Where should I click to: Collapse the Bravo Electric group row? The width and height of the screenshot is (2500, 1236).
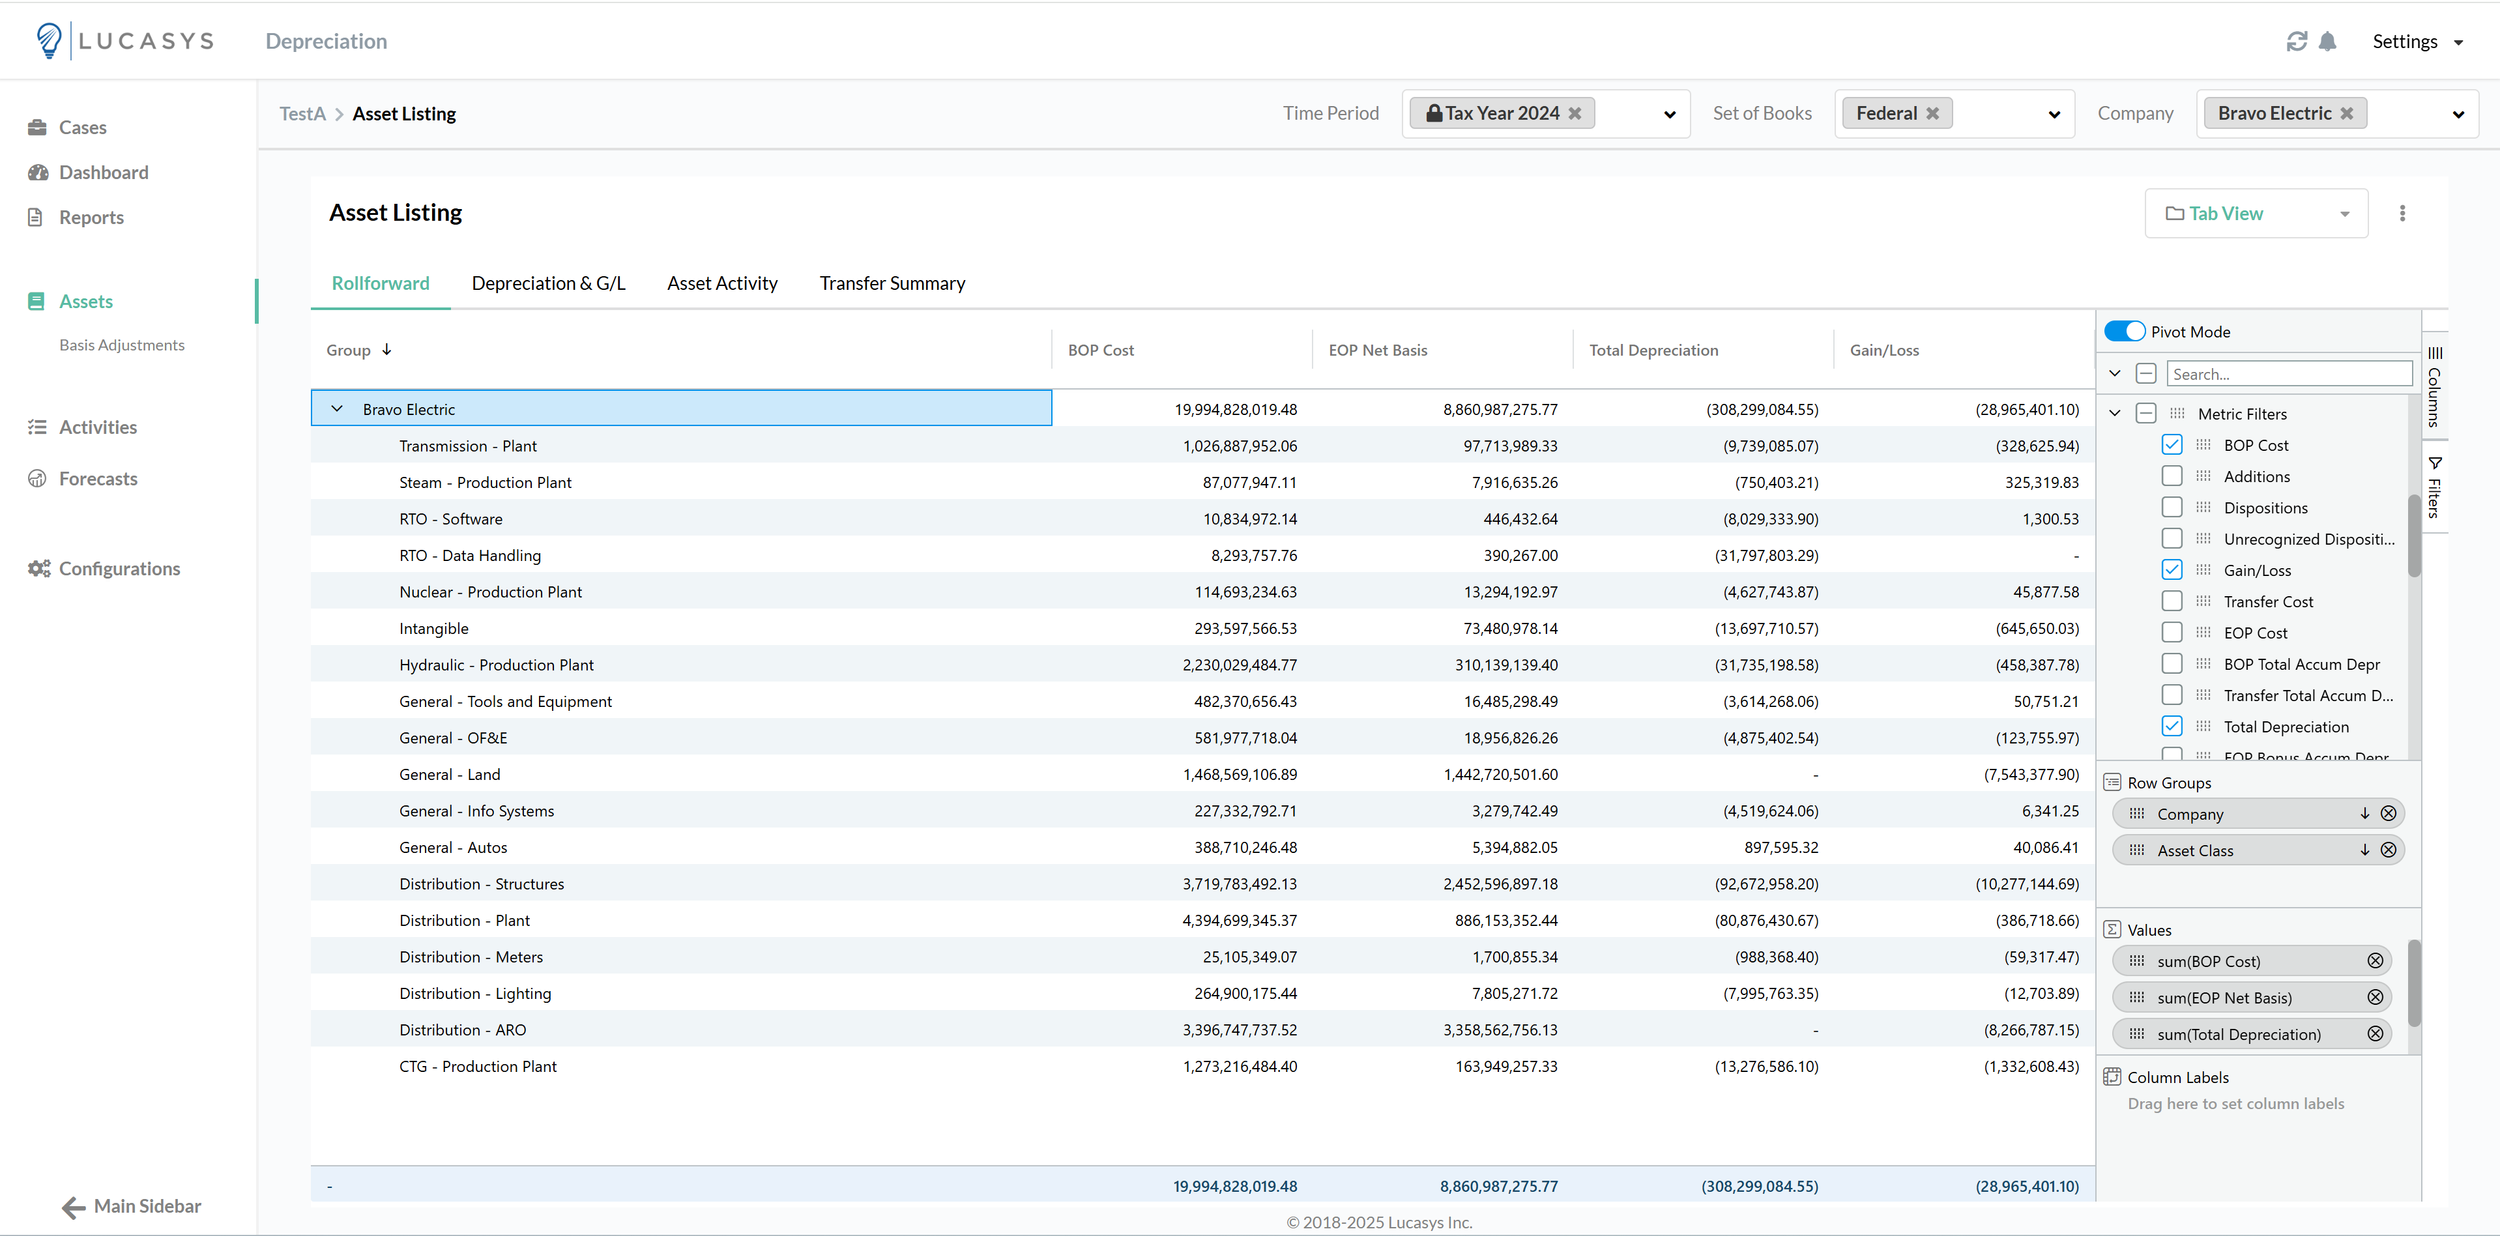pos(337,409)
